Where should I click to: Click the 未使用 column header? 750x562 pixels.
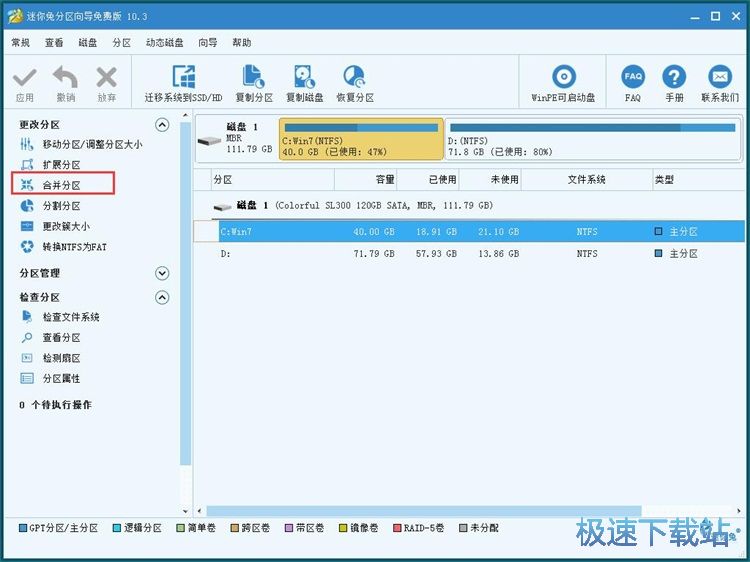coord(490,179)
